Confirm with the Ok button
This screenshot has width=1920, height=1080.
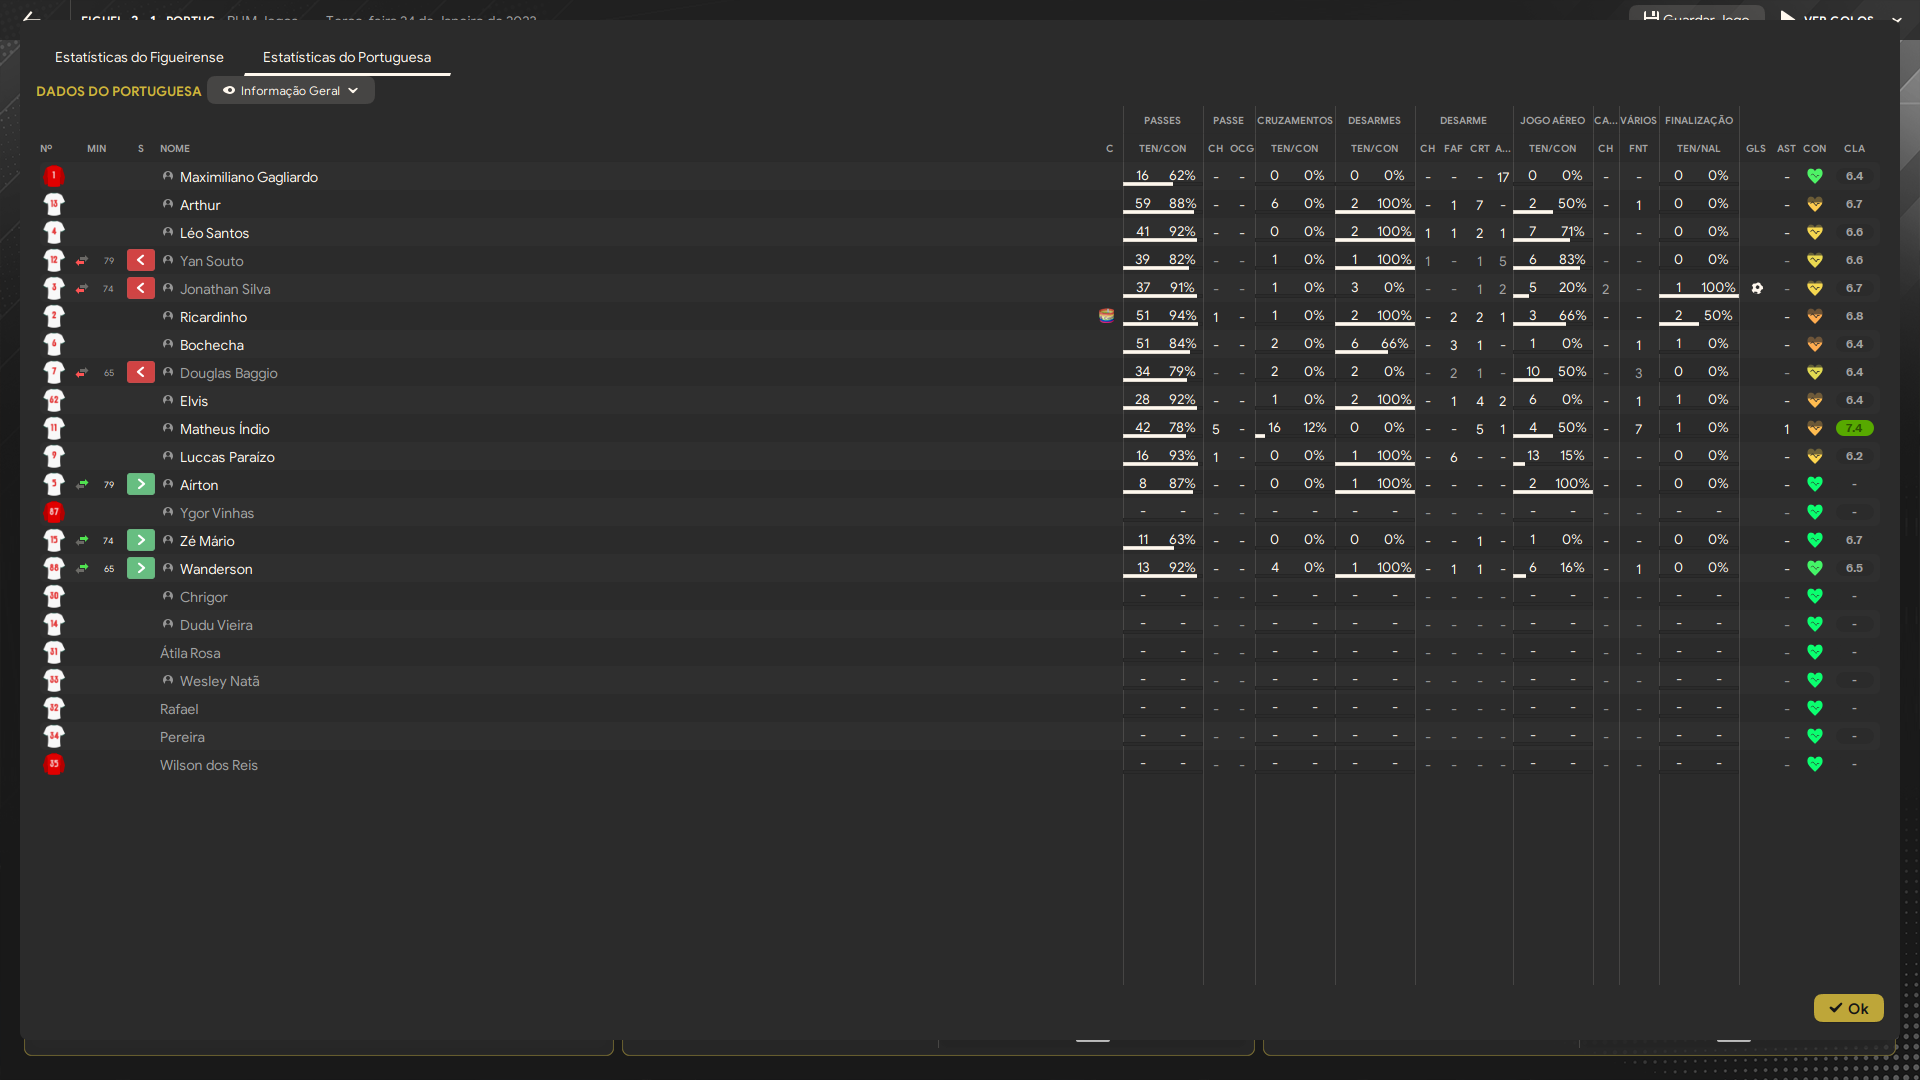click(1848, 1008)
